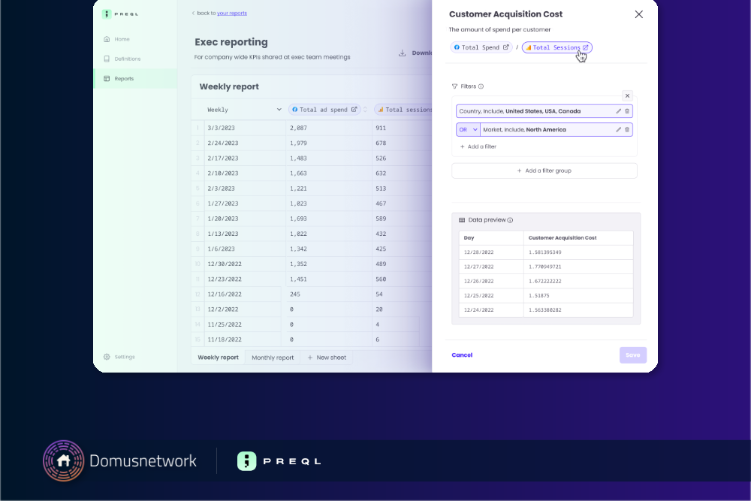Click the Data preview info icon

tap(510, 220)
